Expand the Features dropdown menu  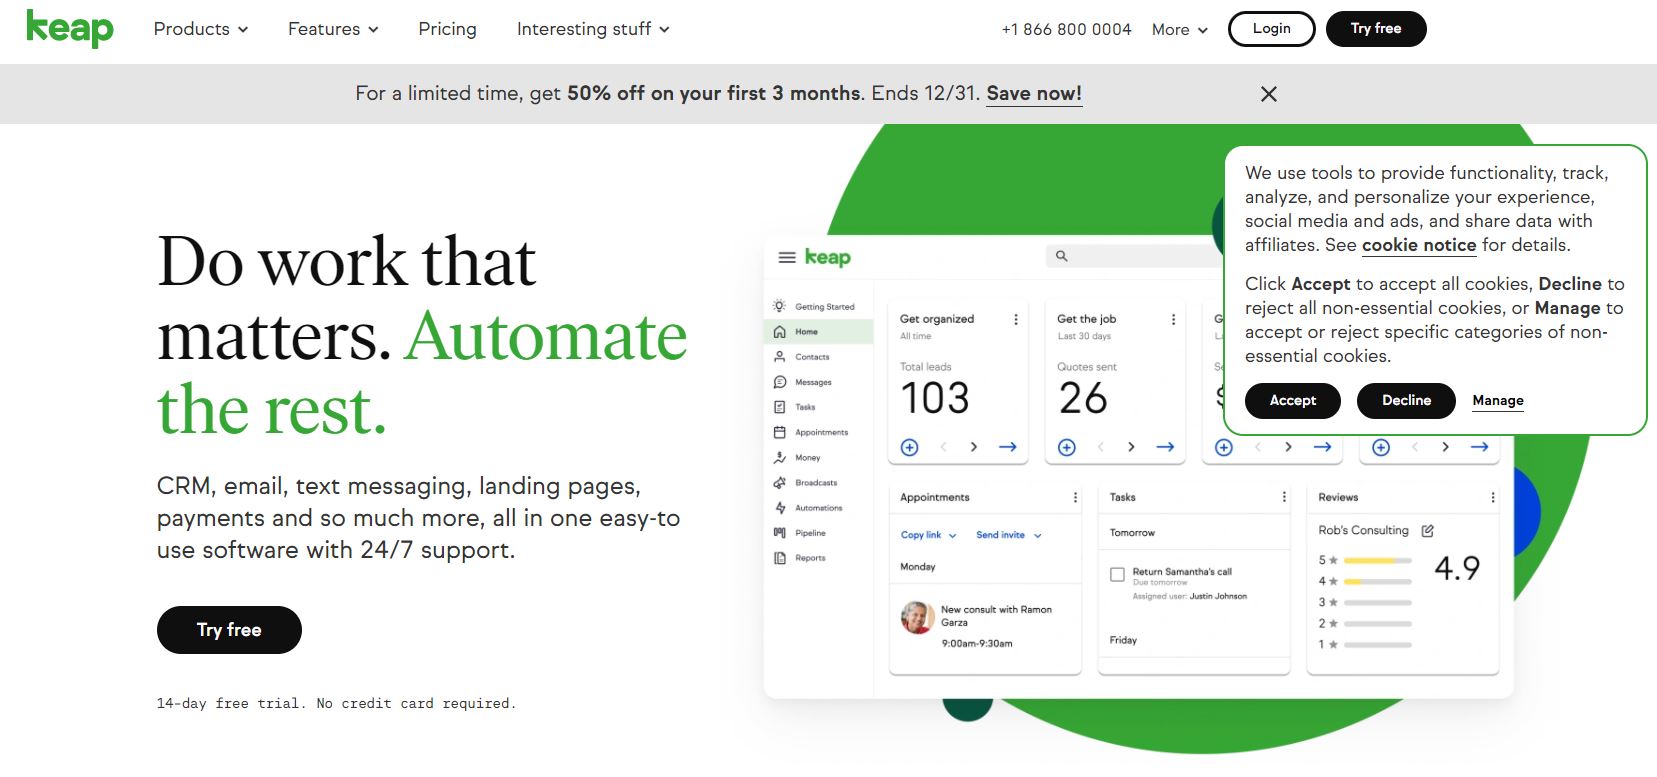click(x=334, y=29)
